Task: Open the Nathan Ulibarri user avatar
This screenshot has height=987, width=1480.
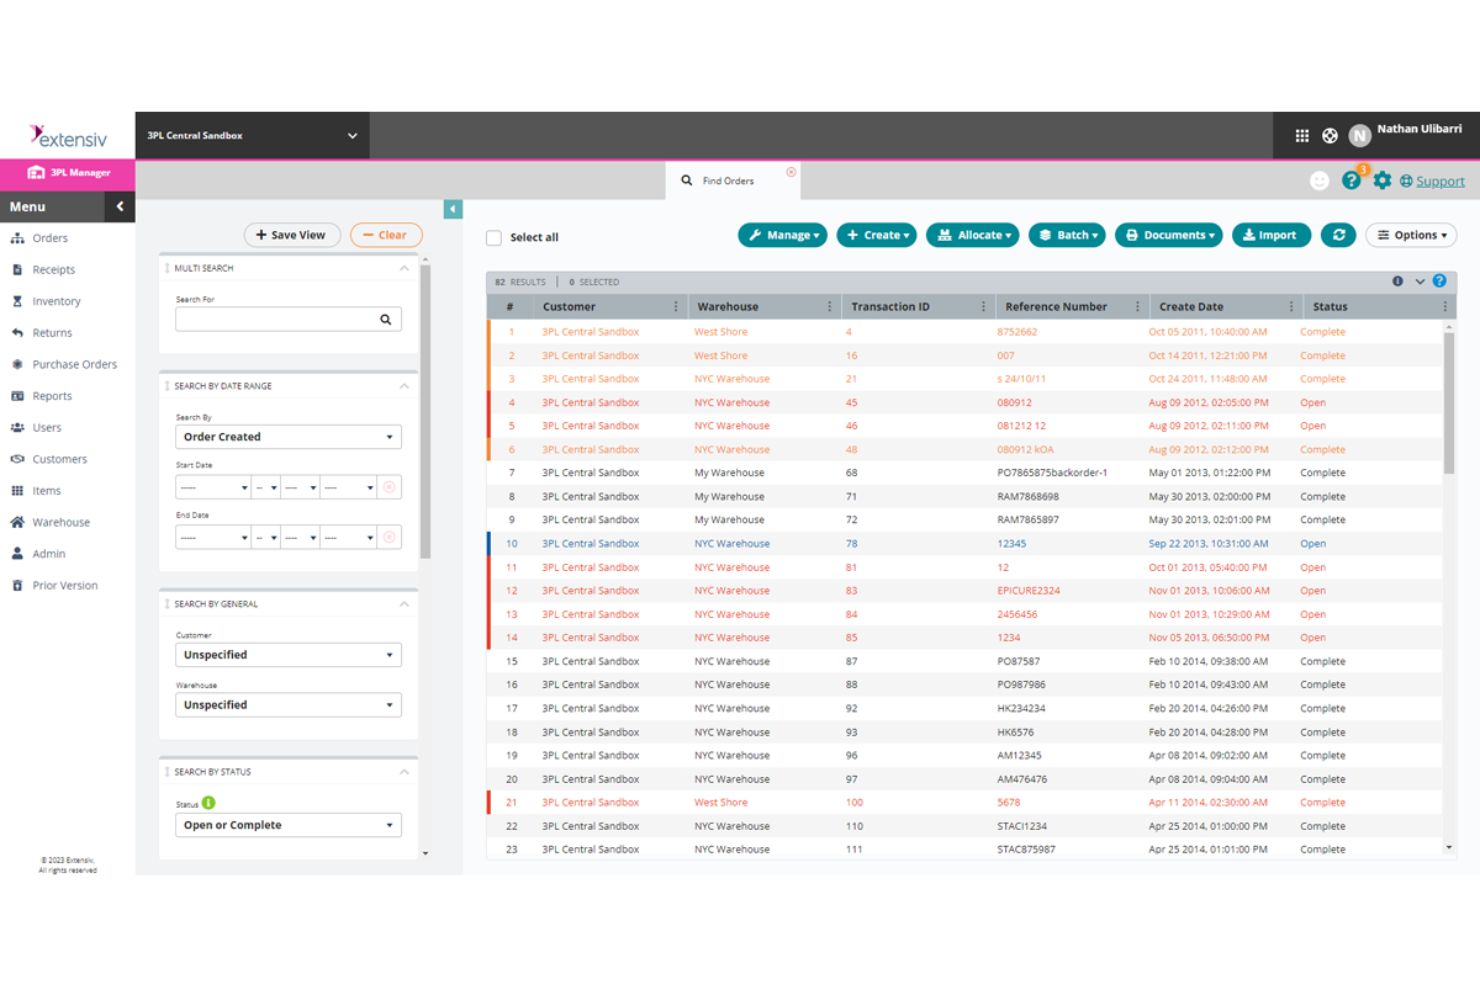Action: 1359,136
